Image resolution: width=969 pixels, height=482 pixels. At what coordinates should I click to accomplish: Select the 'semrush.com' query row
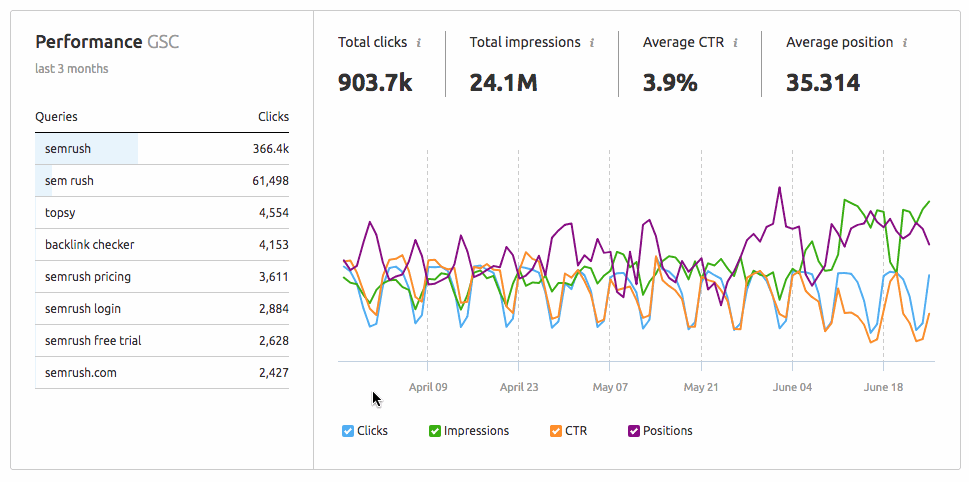pyautogui.click(x=162, y=373)
